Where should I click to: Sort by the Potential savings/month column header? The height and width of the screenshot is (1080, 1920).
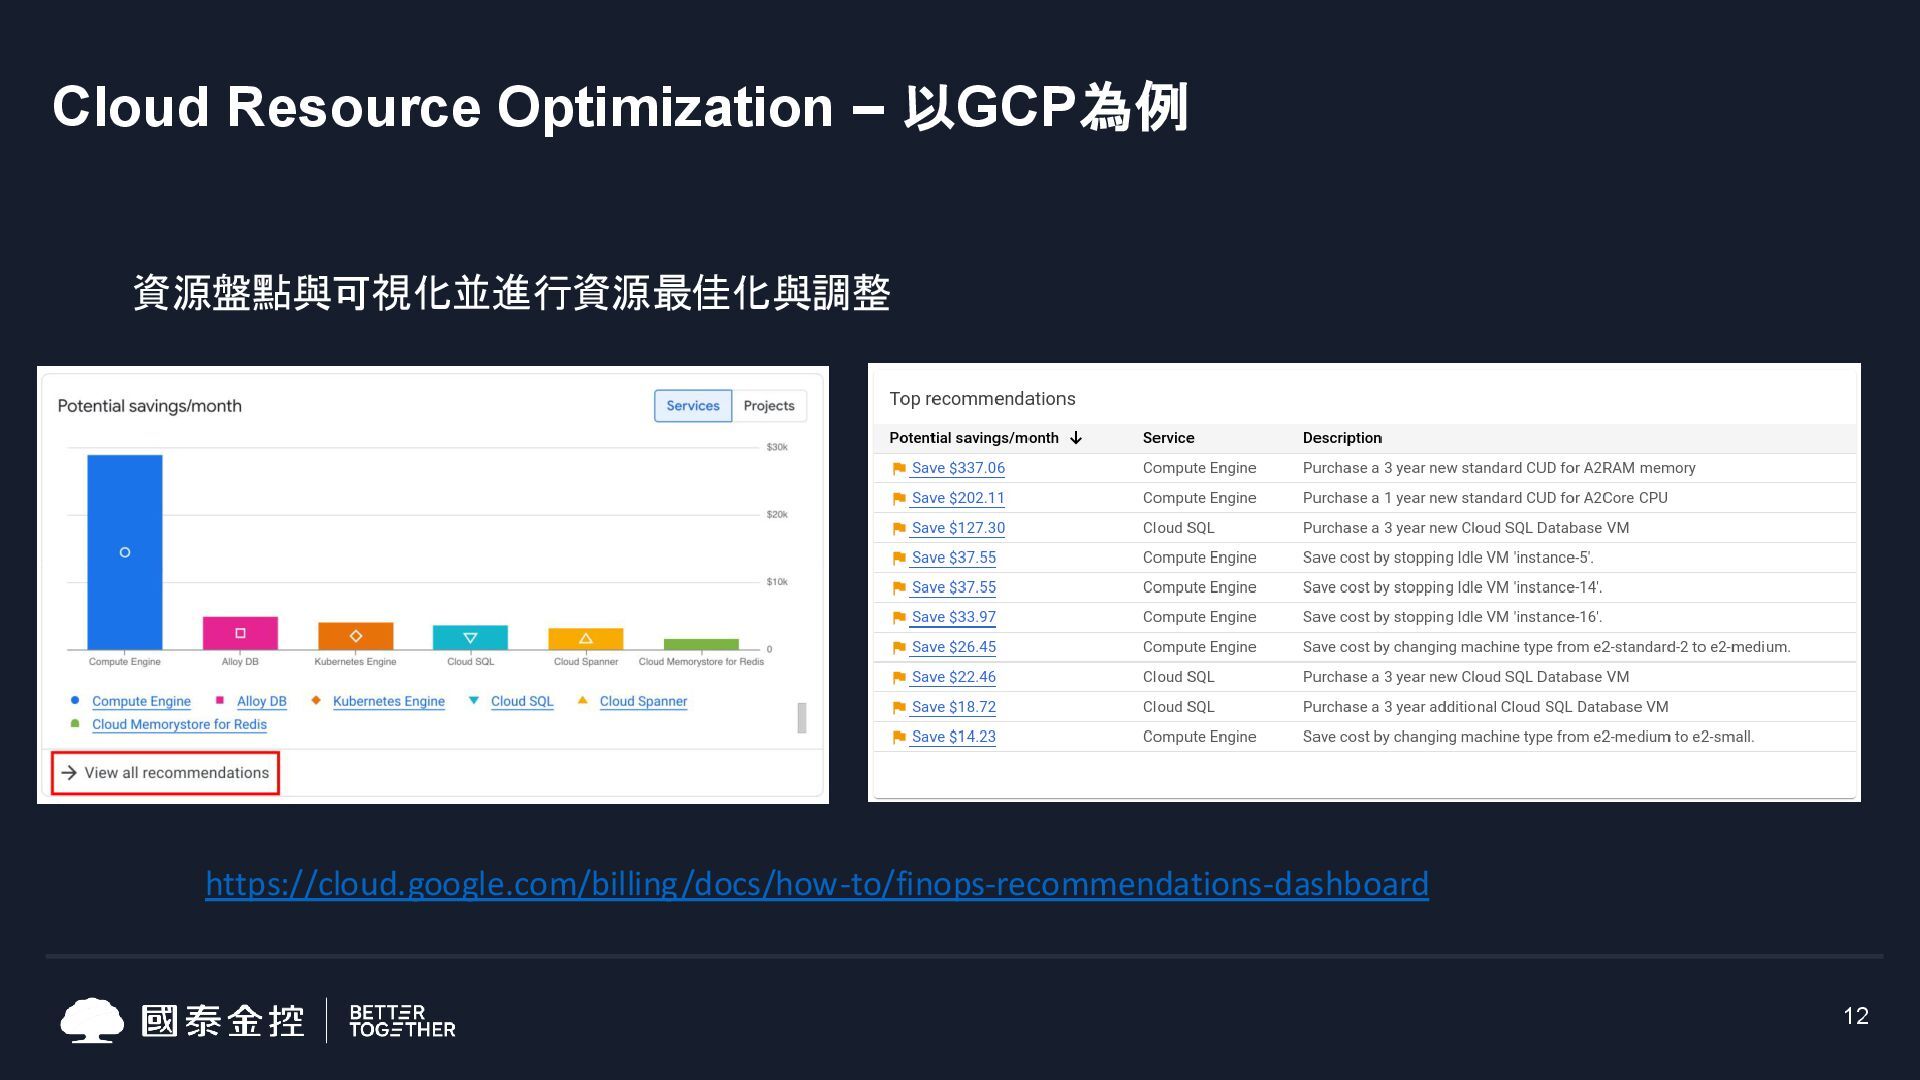point(973,438)
